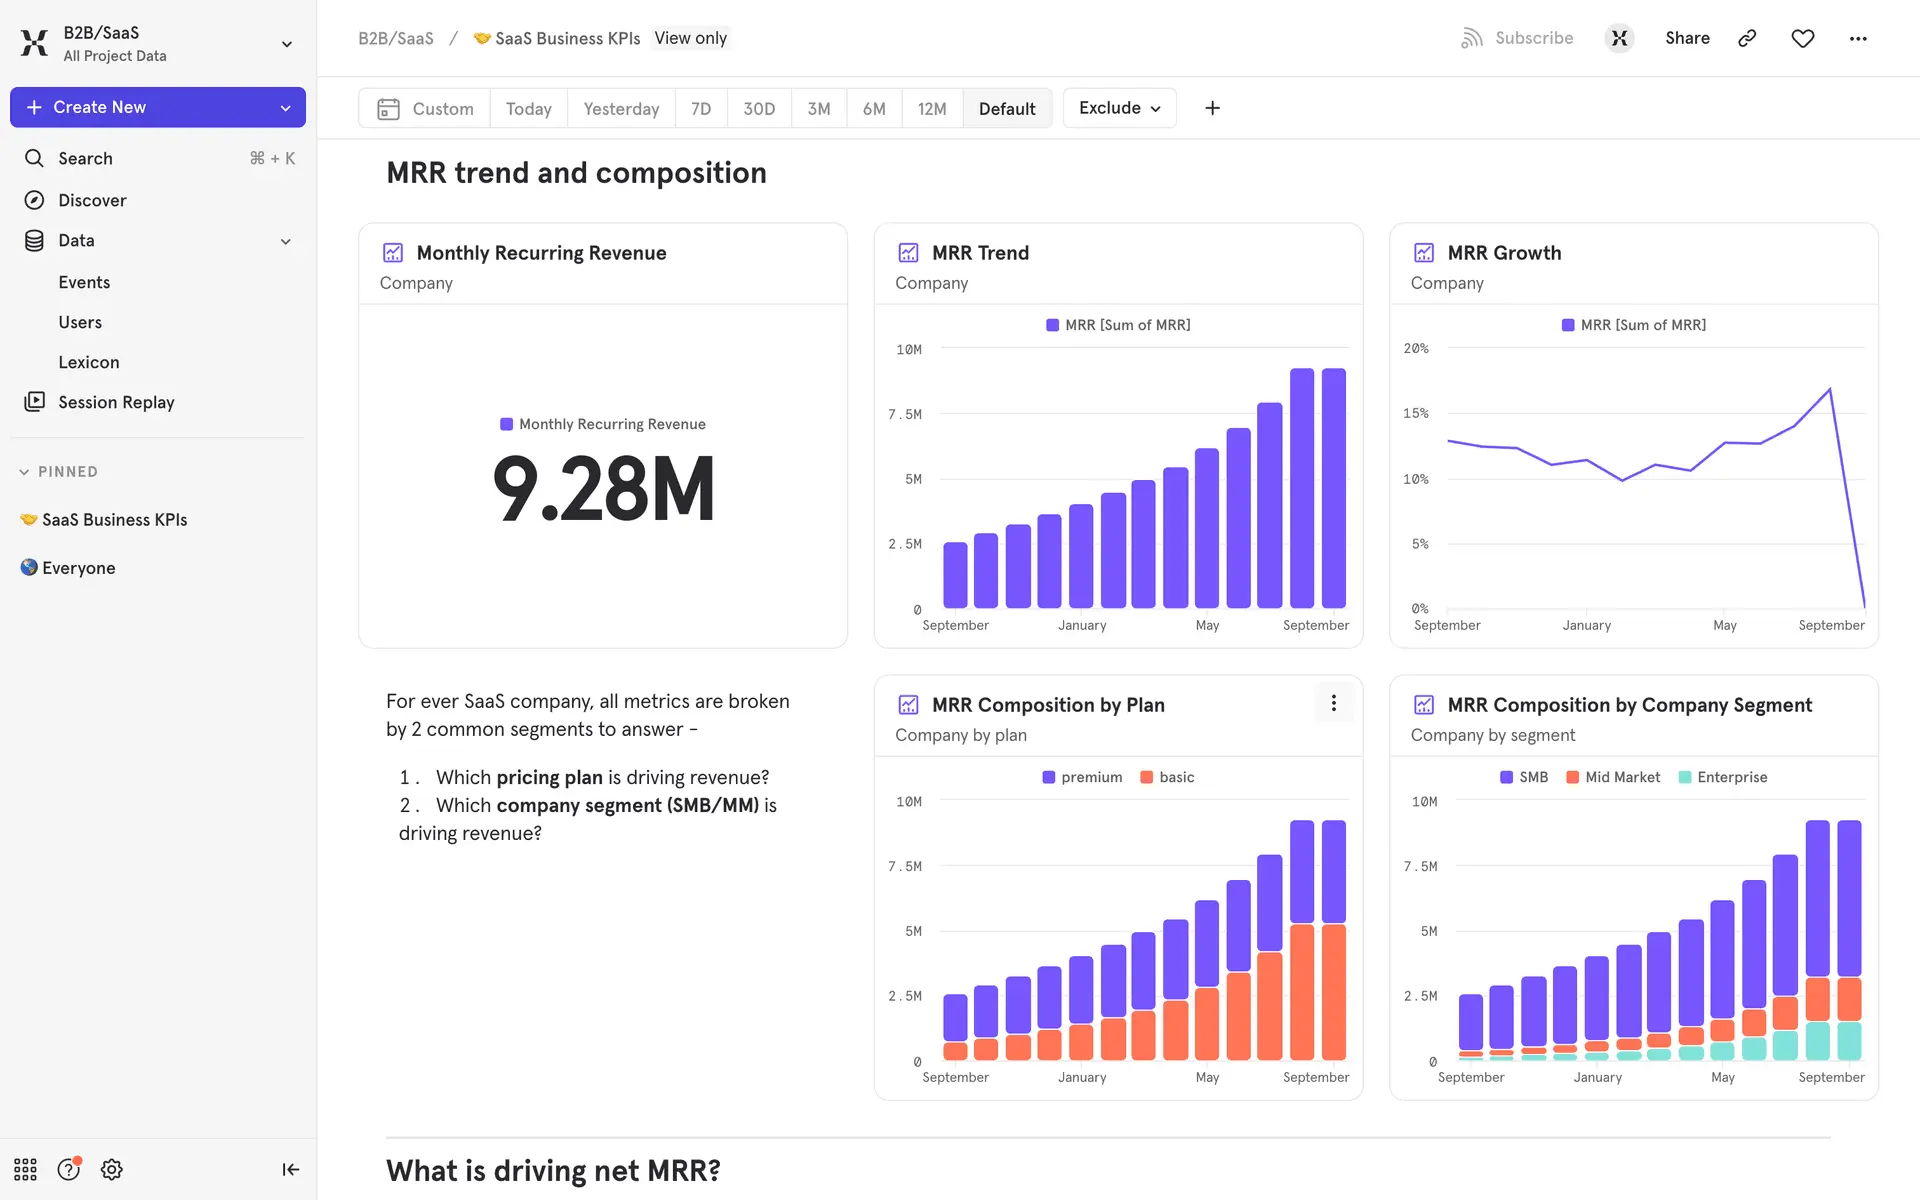This screenshot has width=1920, height=1200.
Task: Expand the B2B/SaaS project switcher
Action: point(286,44)
